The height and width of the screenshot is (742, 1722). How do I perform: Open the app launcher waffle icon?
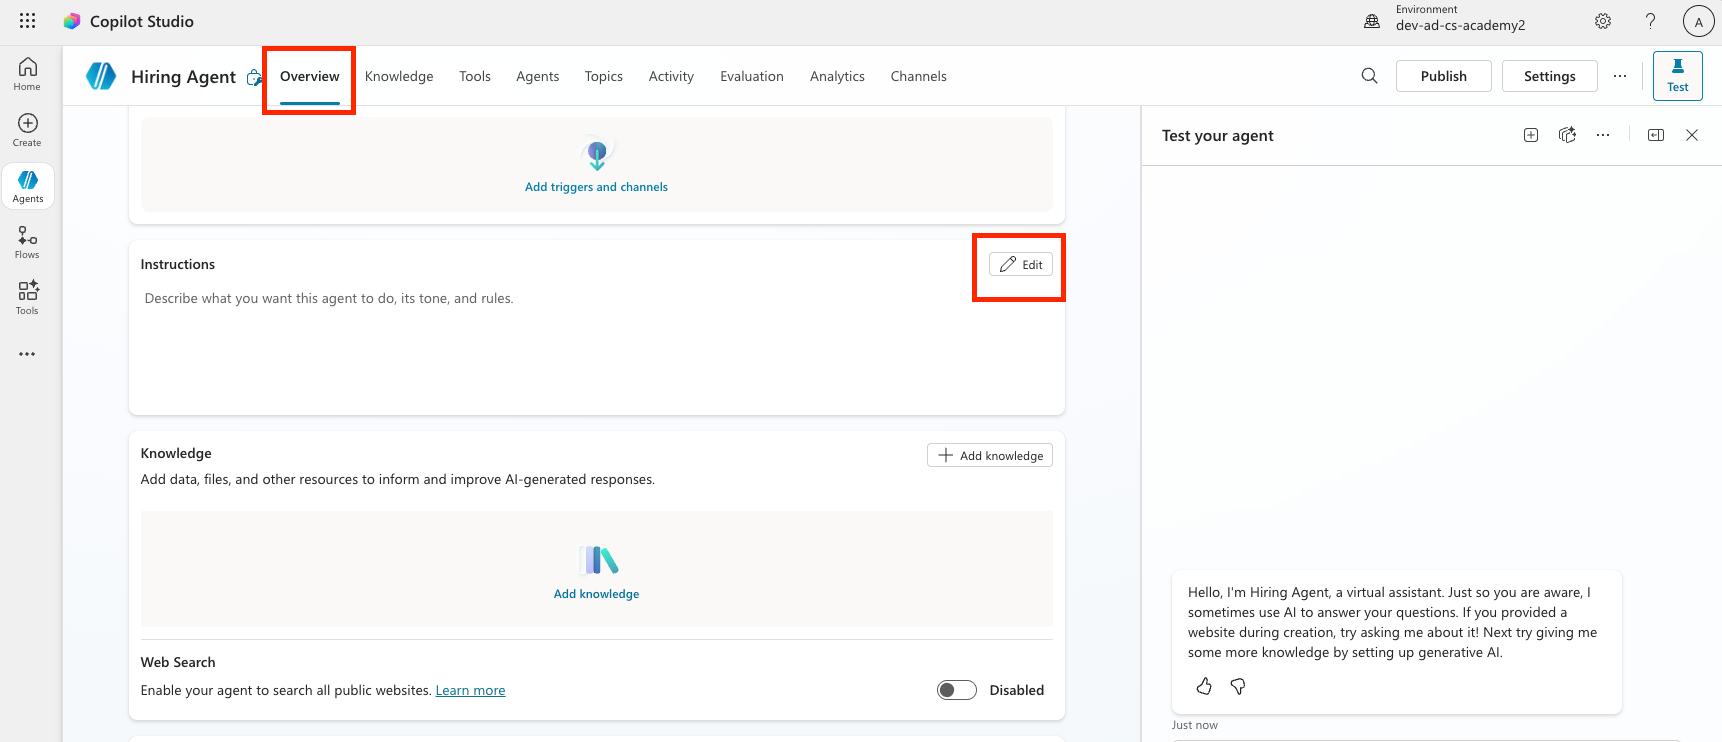[x=27, y=21]
